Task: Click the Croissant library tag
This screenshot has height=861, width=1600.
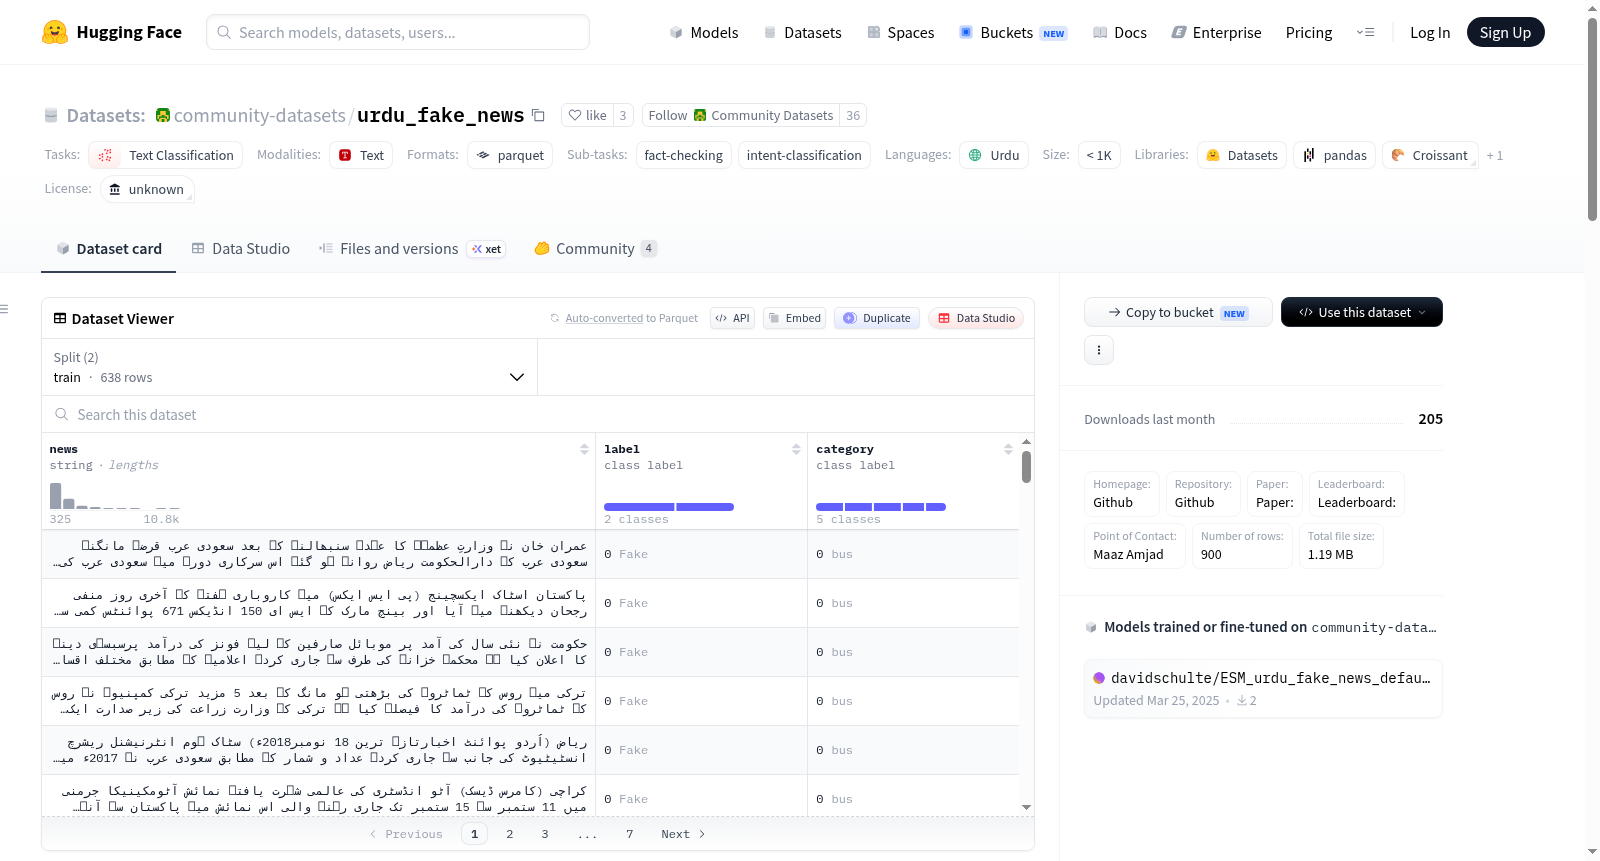Action: [1430, 155]
